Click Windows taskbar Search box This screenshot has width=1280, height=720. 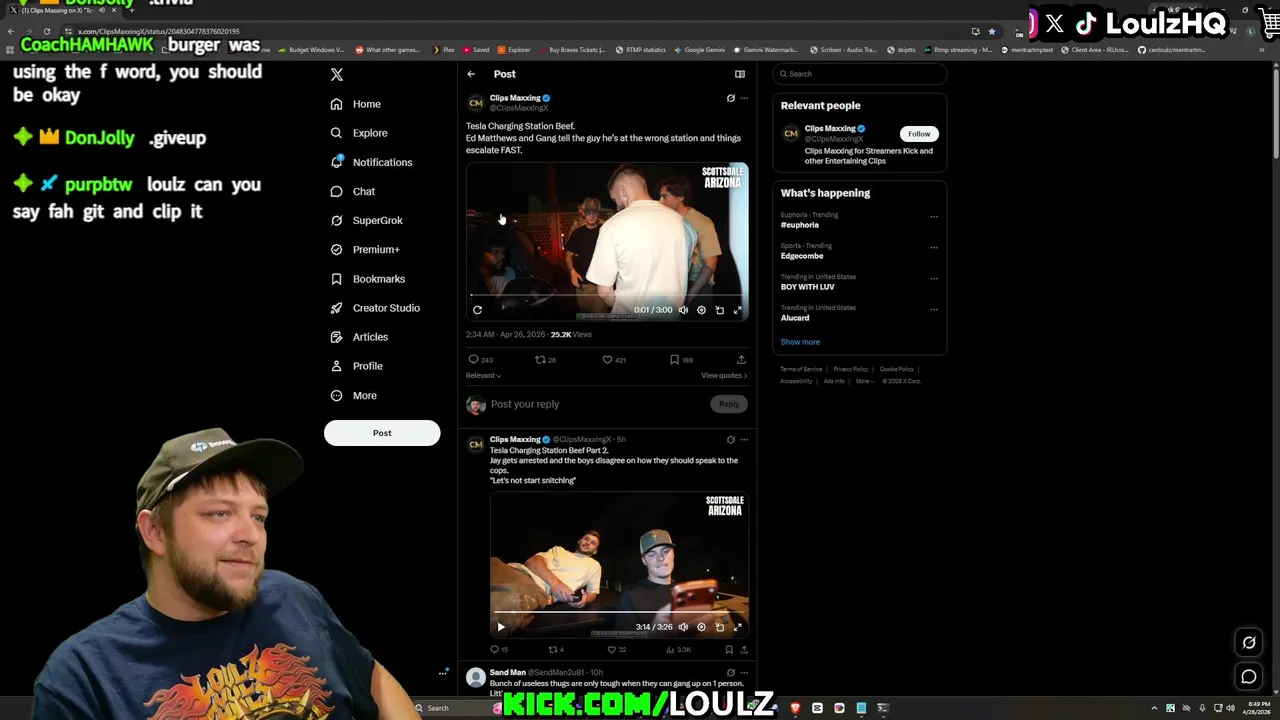pos(455,708)
